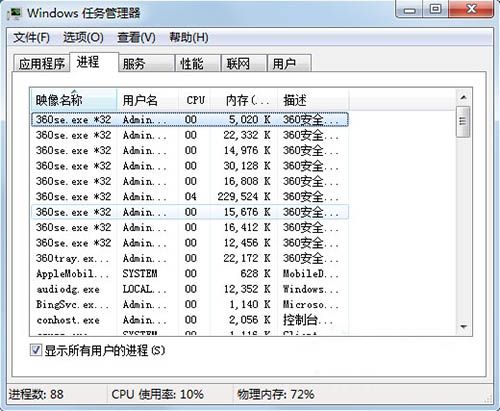
Task: Switch to the 服务 tab
Action: (147, 63)
